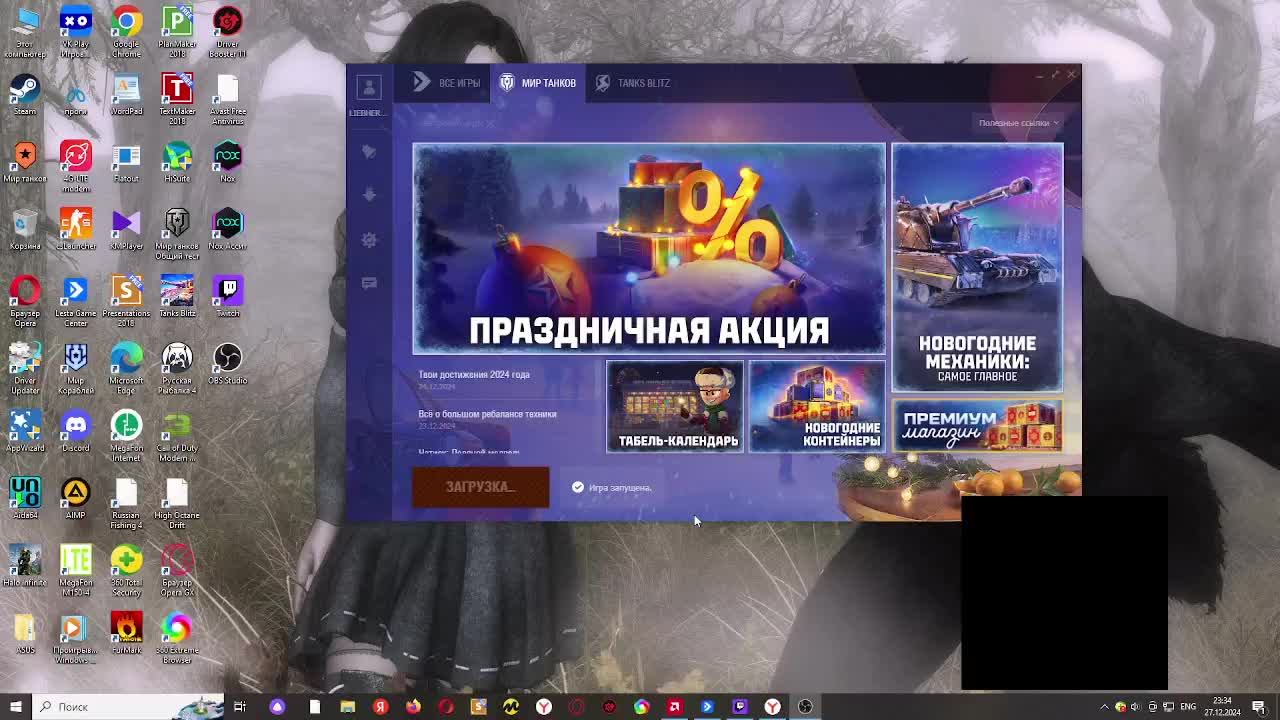Open Microsoft Edge desktop shortcut
The width and height of the screenshot is (1280, 720).
click(126, 368)
